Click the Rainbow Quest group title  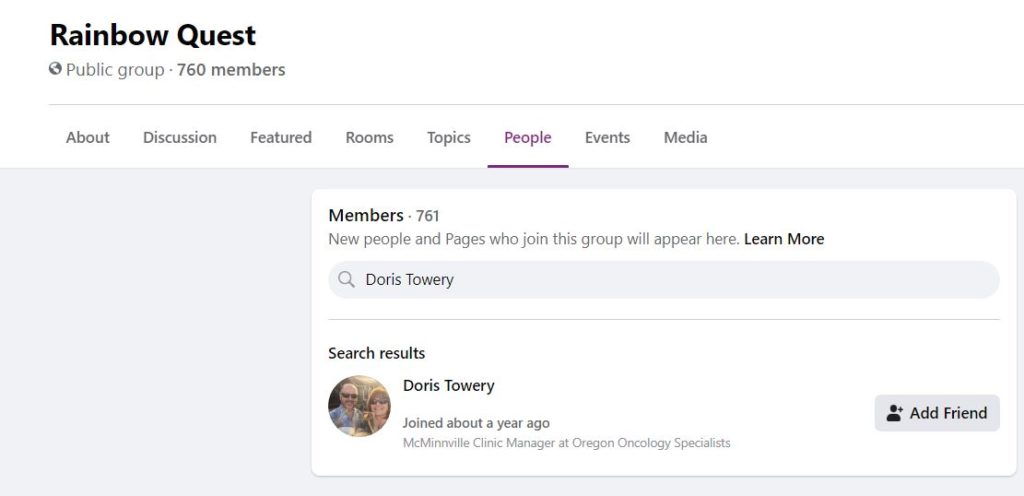(x=153, y=35)
